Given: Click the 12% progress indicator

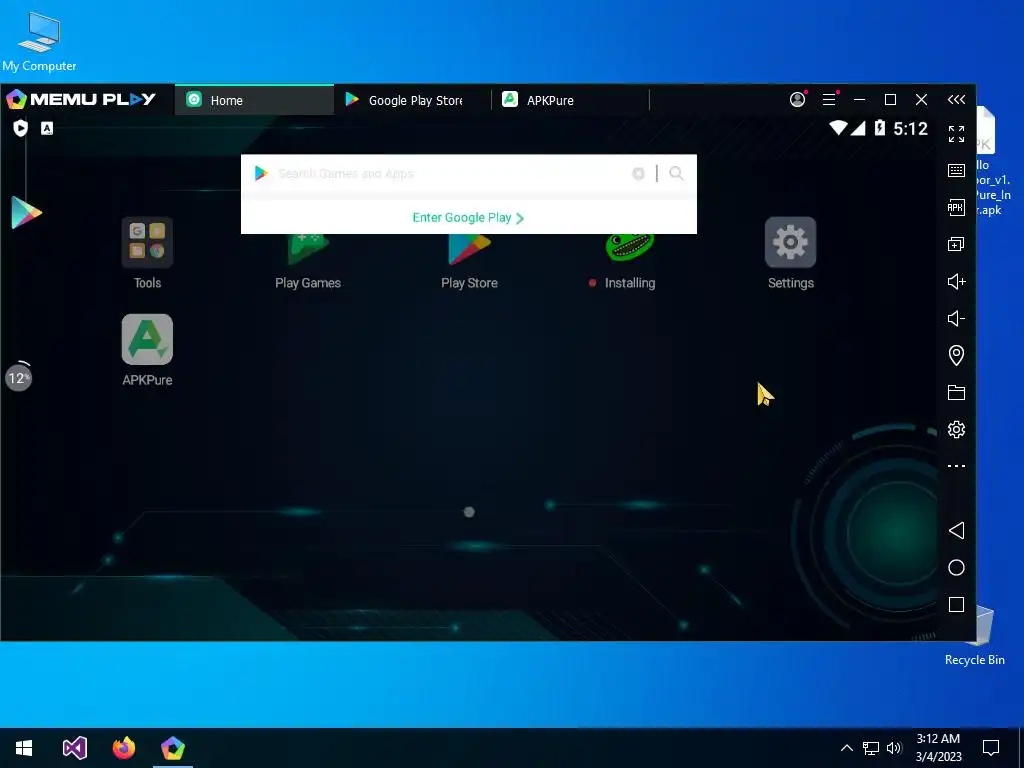Looking at the screenshot, I should tap(18, 377).
